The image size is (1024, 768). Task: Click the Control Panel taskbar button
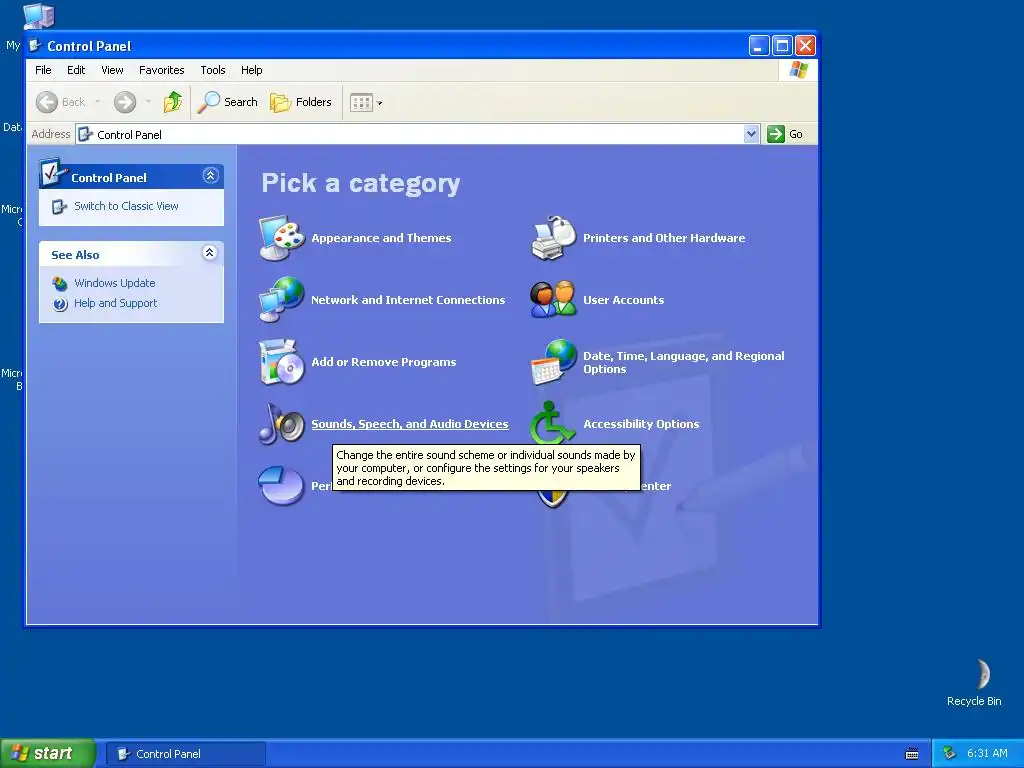tap(185, 754)
